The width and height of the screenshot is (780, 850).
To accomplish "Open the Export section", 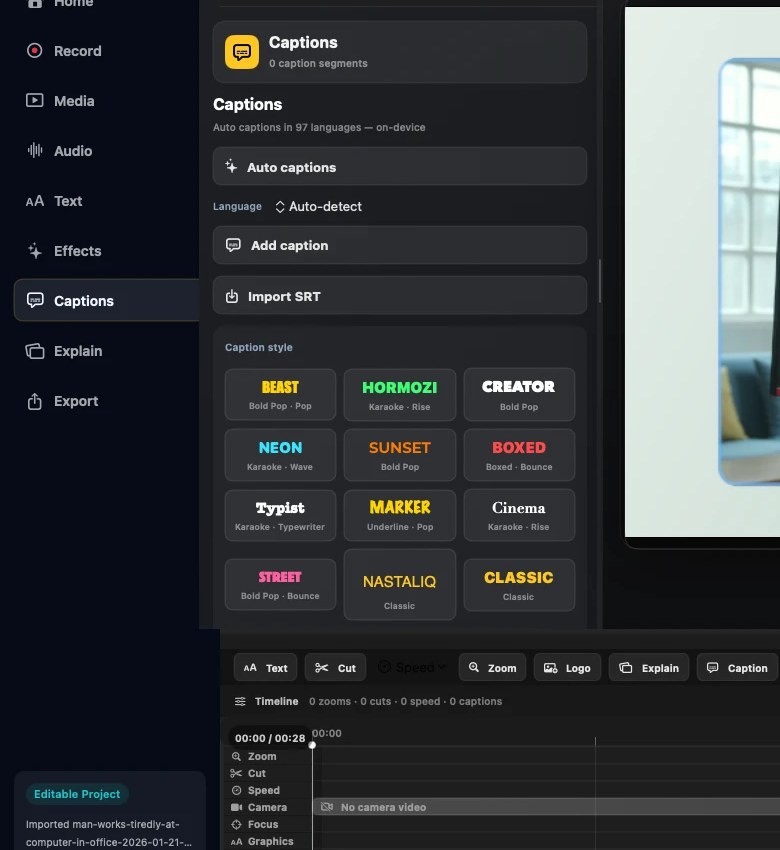I will point(106,401).
